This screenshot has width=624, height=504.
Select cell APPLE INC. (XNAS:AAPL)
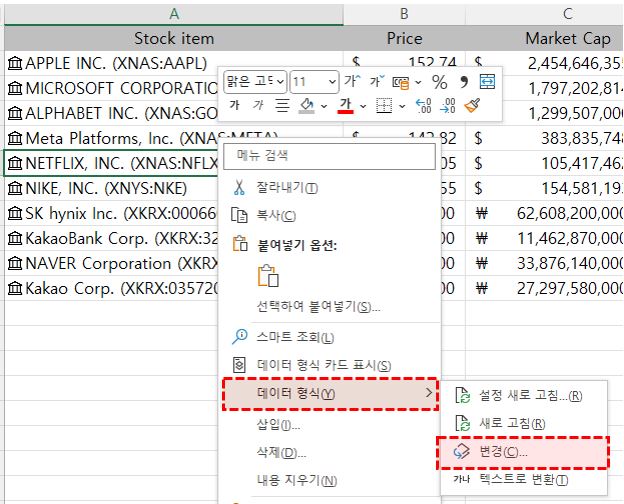point(117,63)
